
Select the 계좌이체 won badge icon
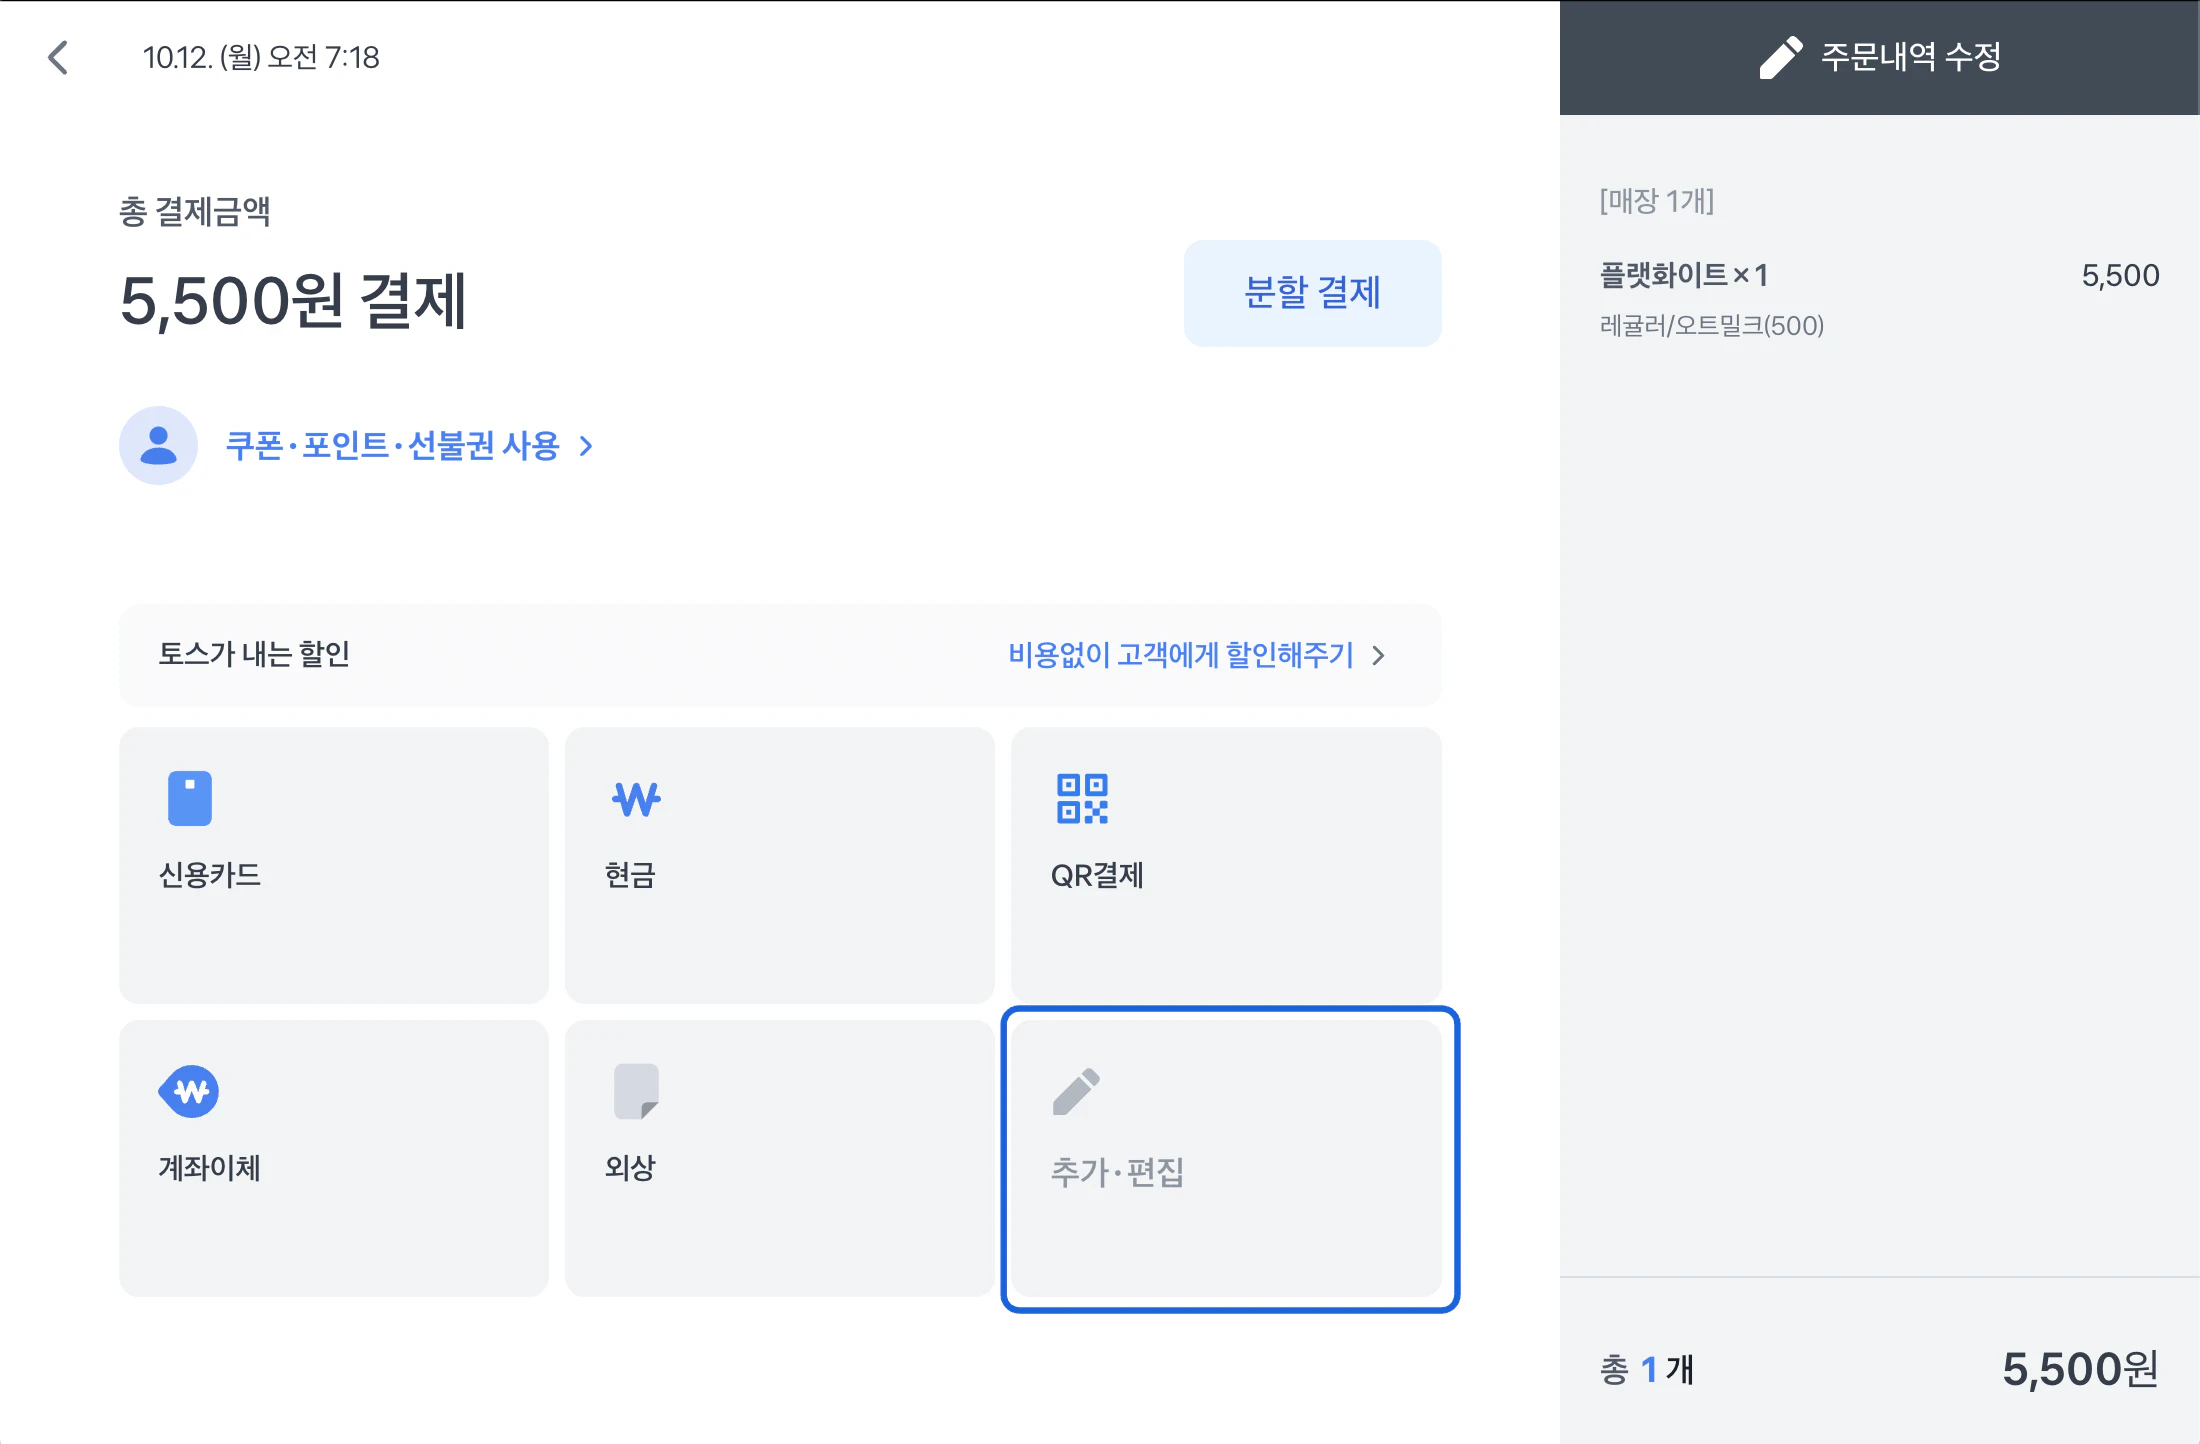click(189, 1091)
